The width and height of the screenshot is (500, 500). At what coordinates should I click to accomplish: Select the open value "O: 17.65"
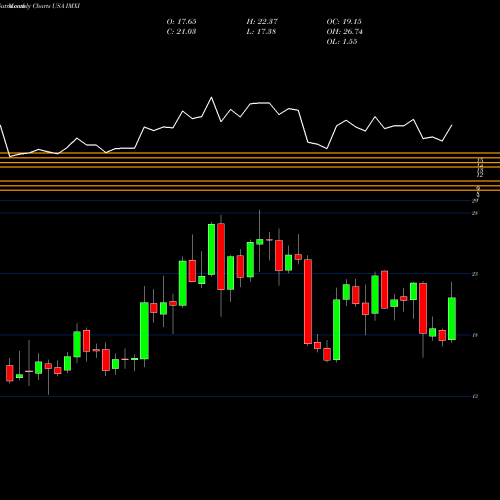point(181,22)
